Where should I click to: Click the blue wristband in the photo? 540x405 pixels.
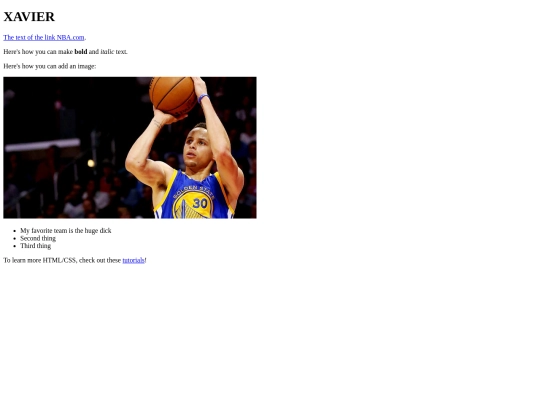(203, 98)
